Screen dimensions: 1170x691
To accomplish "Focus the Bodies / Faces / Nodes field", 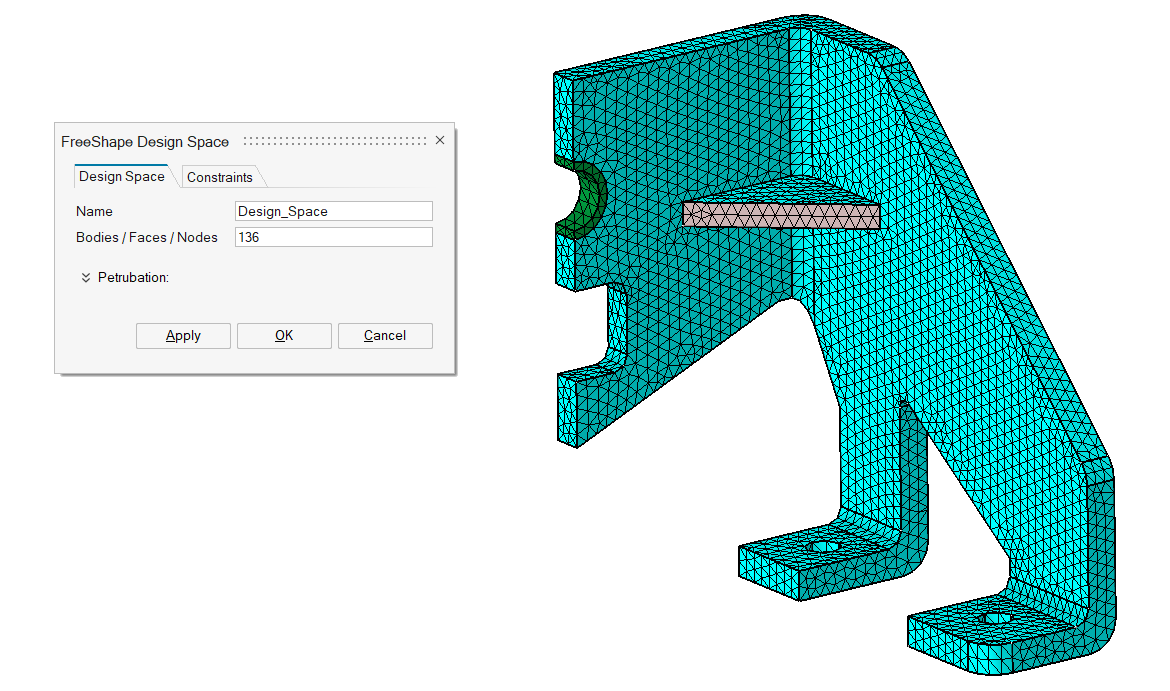I will [333, 237].
